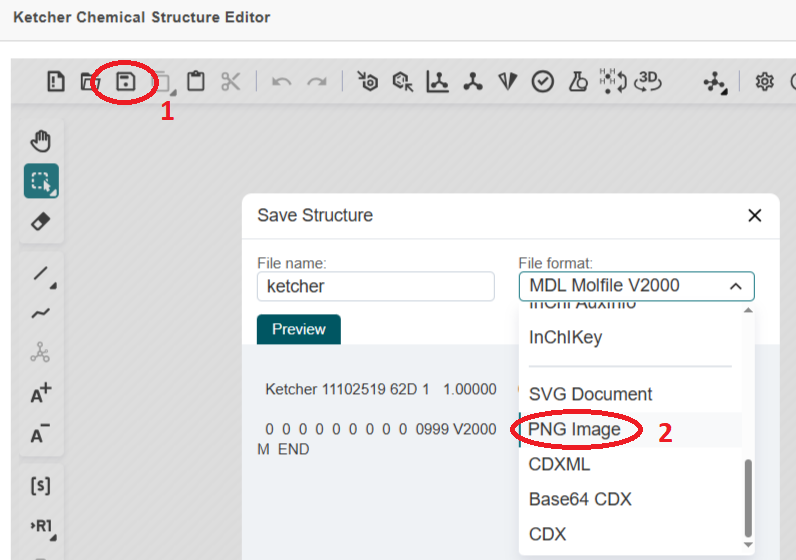The image size is (796, 560).
Task: Activate the rectangle Selection tool
Action: 41,181
